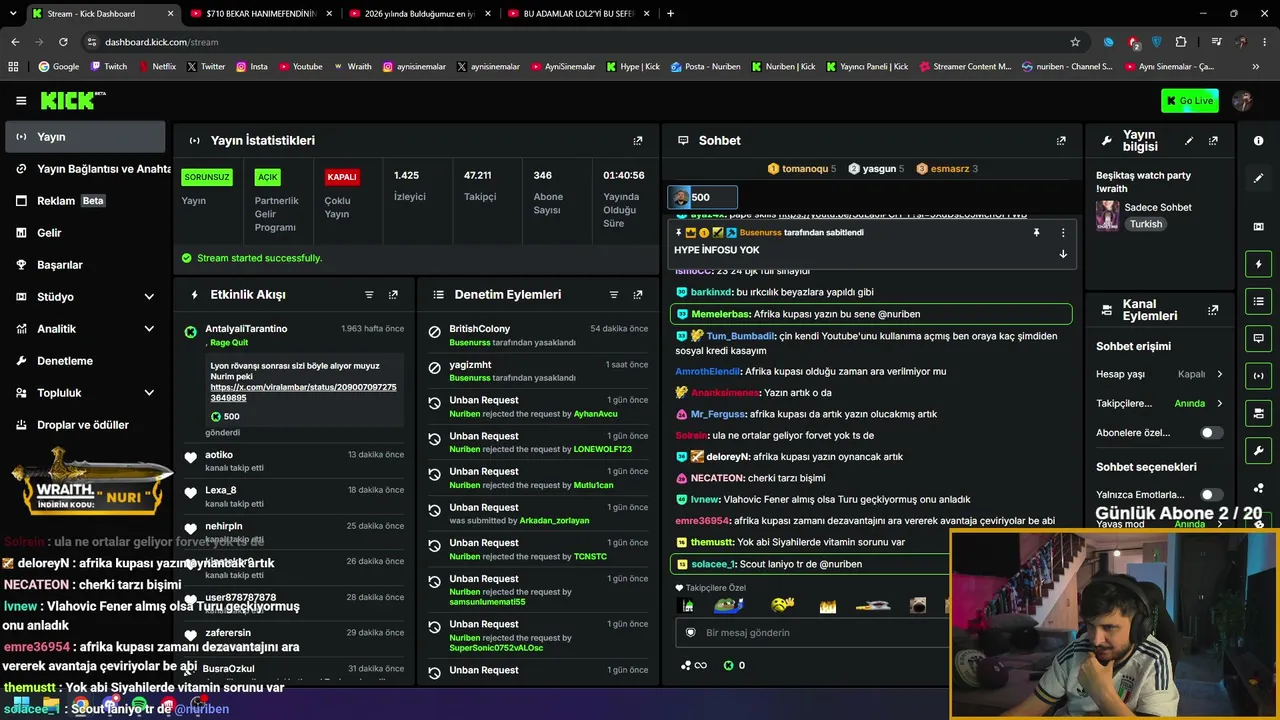The image size is (1280, 720).
Task: Toggle the Abonelere özel switch
Action: point(1211,433)
